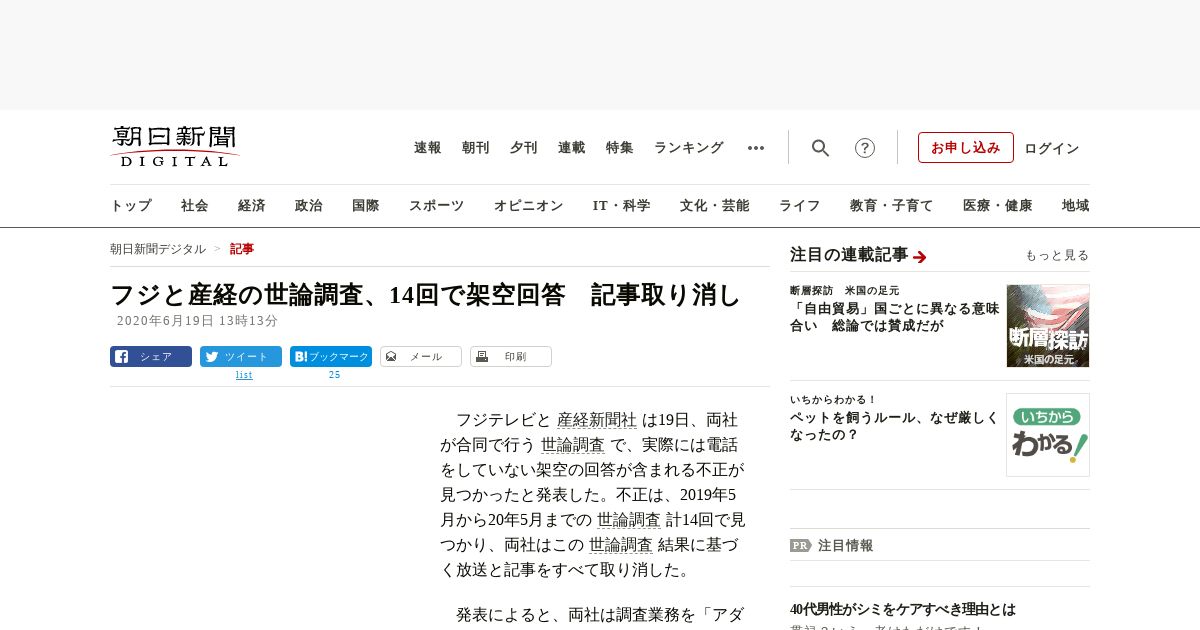
Task: Click the bookmark count 25
Action: (x=334, y=375)
